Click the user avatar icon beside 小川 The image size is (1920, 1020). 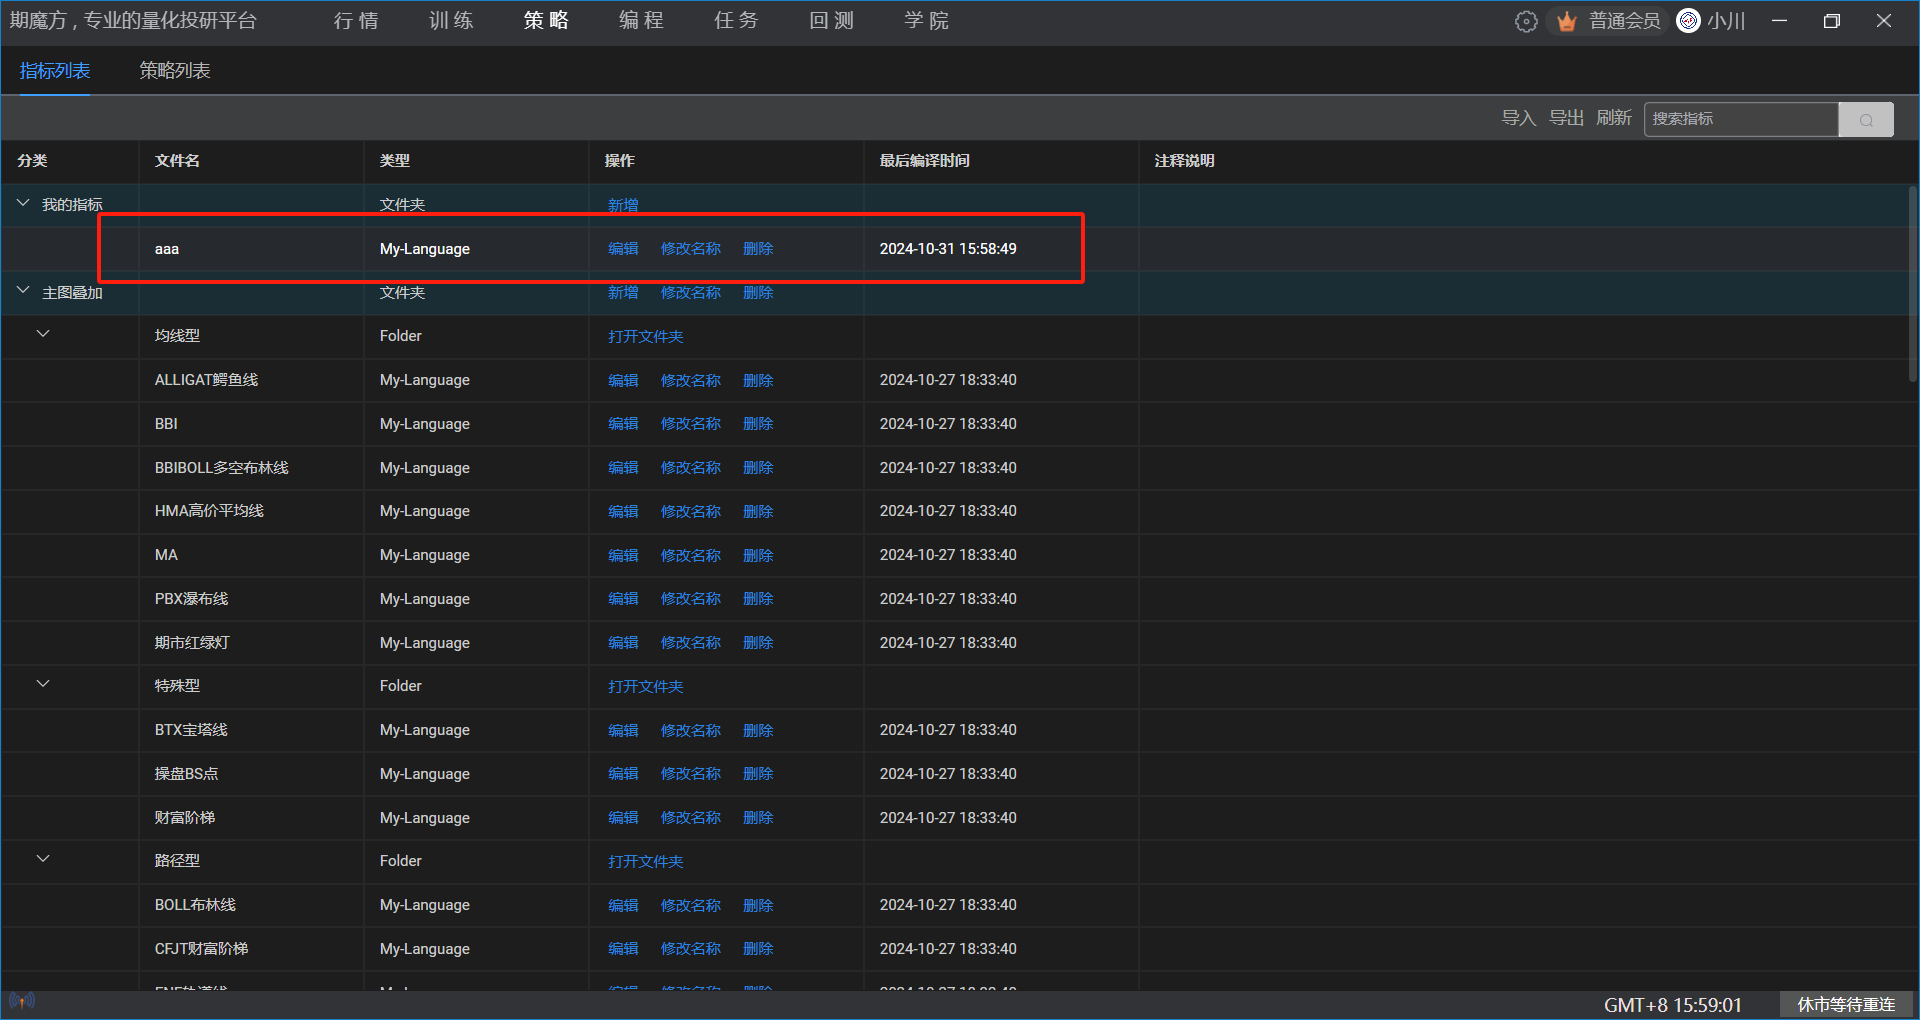(x=1688, y=21)
